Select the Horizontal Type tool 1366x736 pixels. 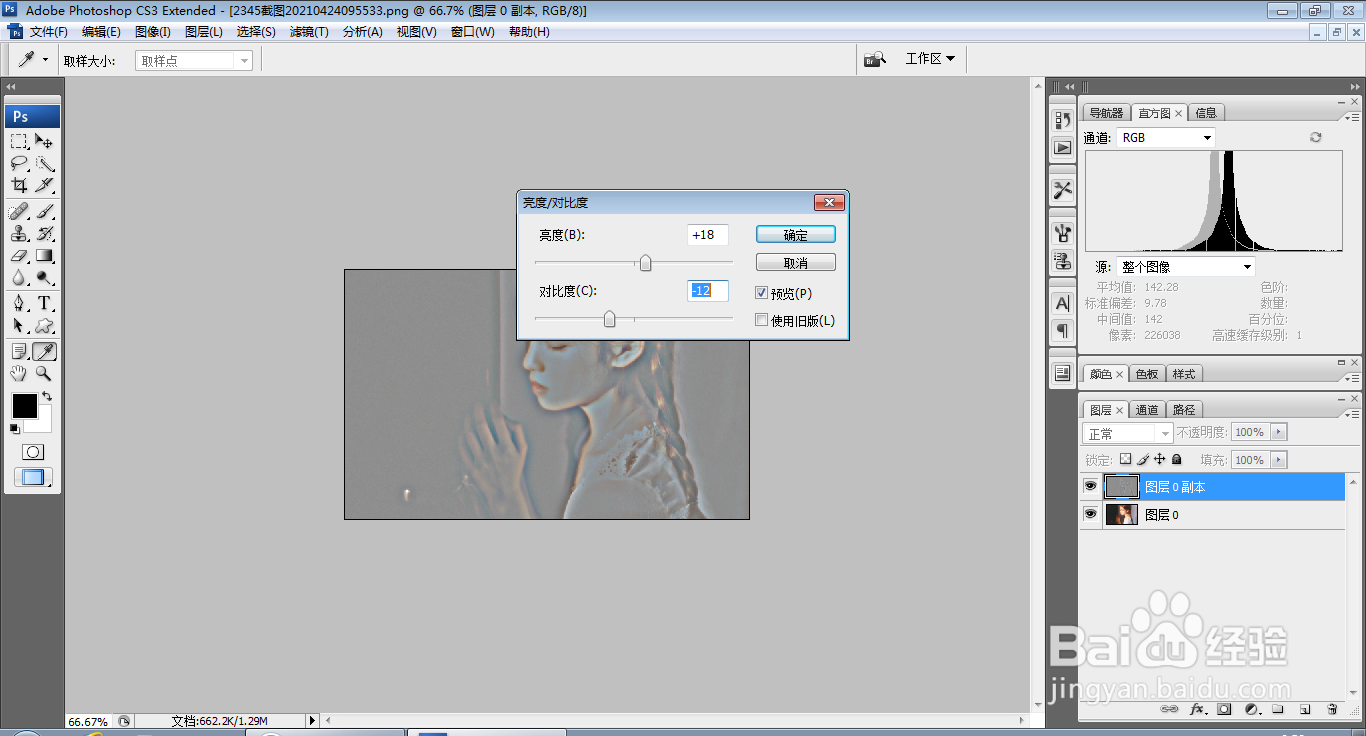click(44, 303)
